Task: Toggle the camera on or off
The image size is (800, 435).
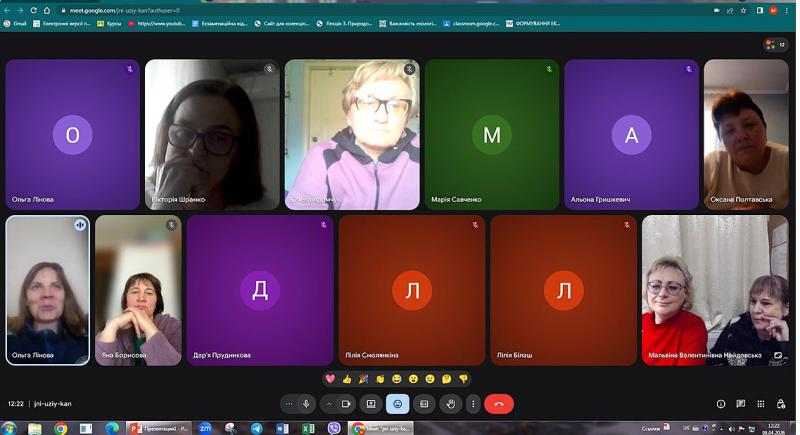Action: click(346, 404)
